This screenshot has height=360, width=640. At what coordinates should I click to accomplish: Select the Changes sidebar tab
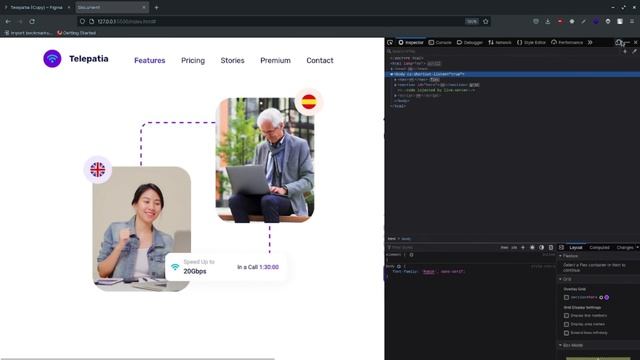pos(625,247)
